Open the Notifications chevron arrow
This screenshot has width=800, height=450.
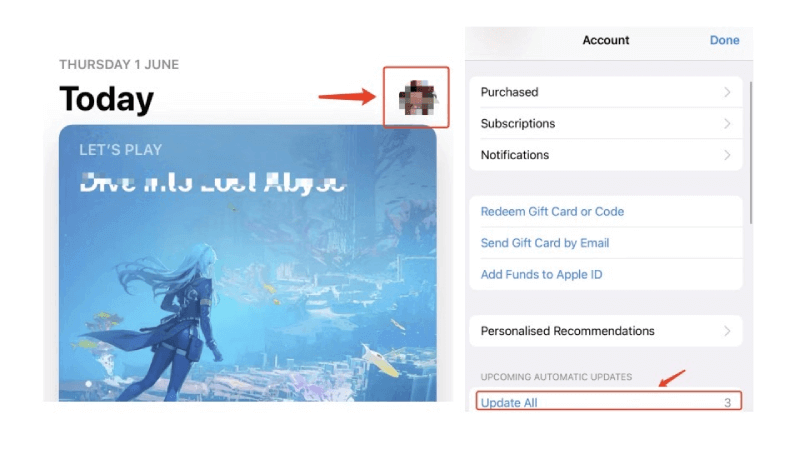(727, 155)
